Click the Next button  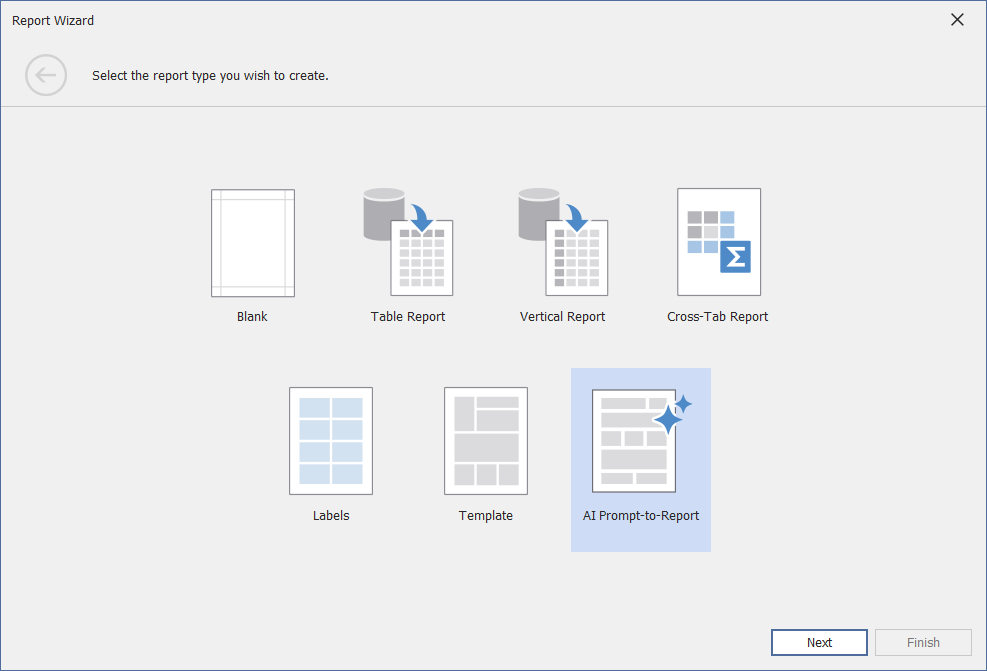click(x=819, y=642)
